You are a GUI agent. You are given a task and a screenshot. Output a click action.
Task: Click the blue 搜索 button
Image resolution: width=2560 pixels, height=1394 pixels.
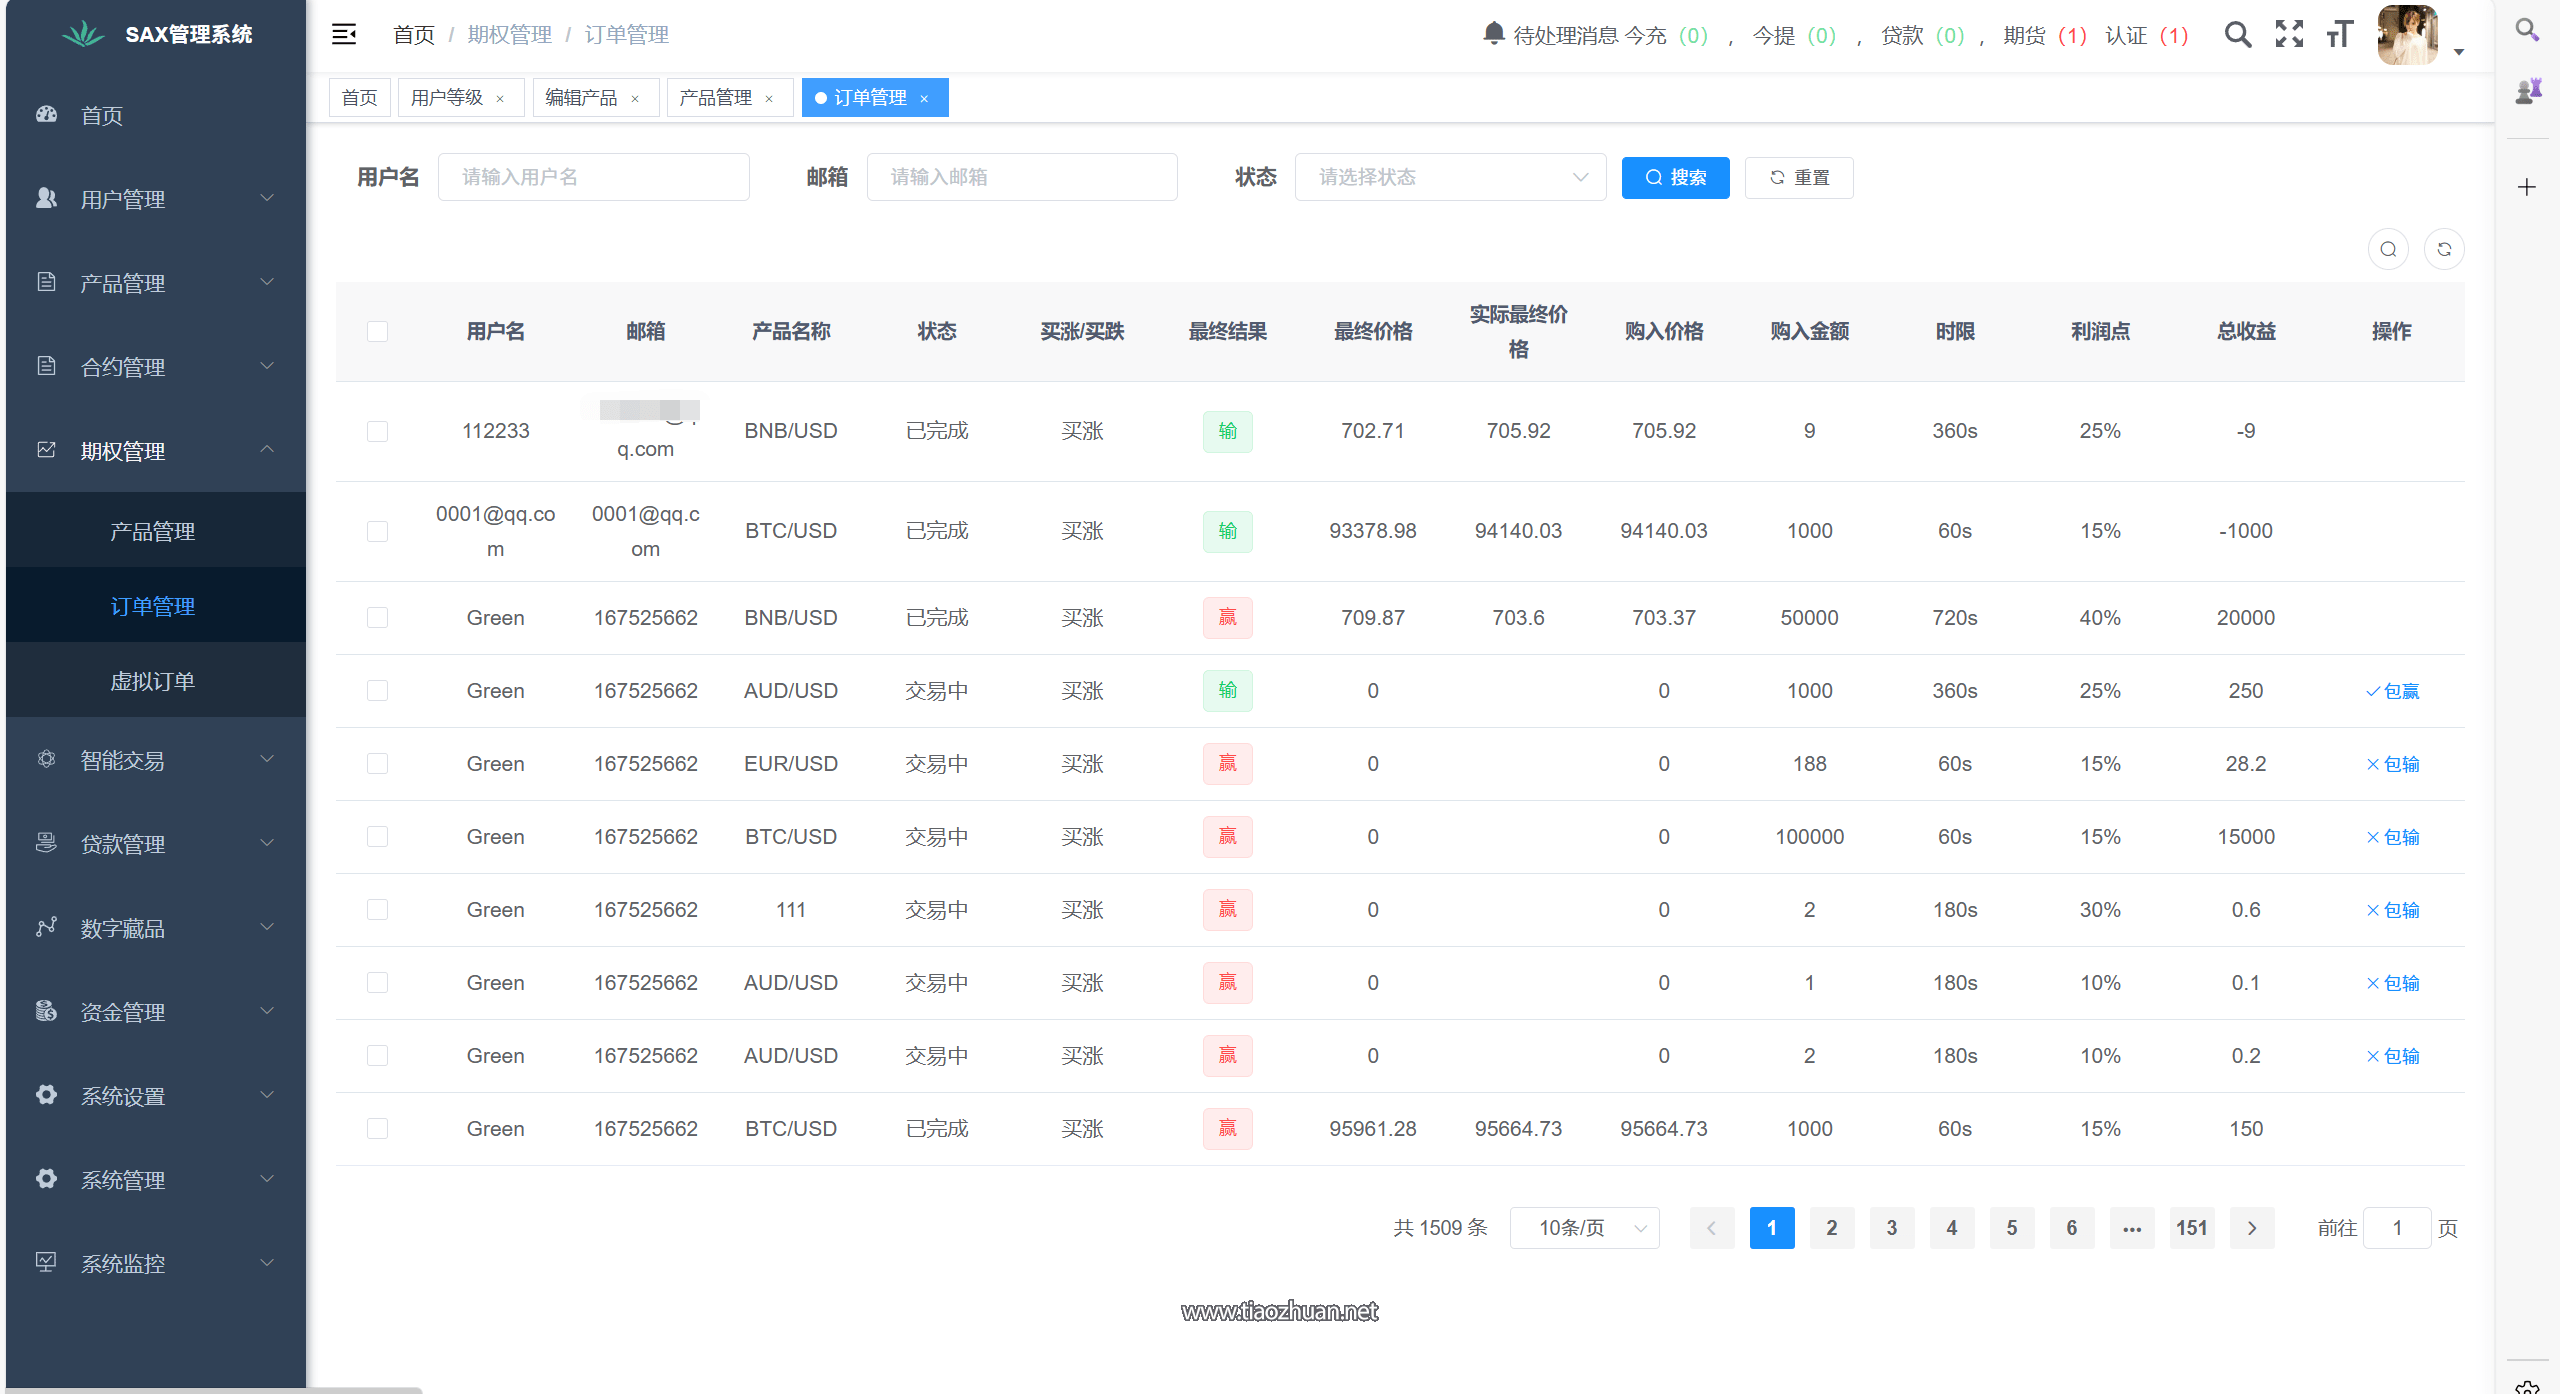click(1675, 177)
